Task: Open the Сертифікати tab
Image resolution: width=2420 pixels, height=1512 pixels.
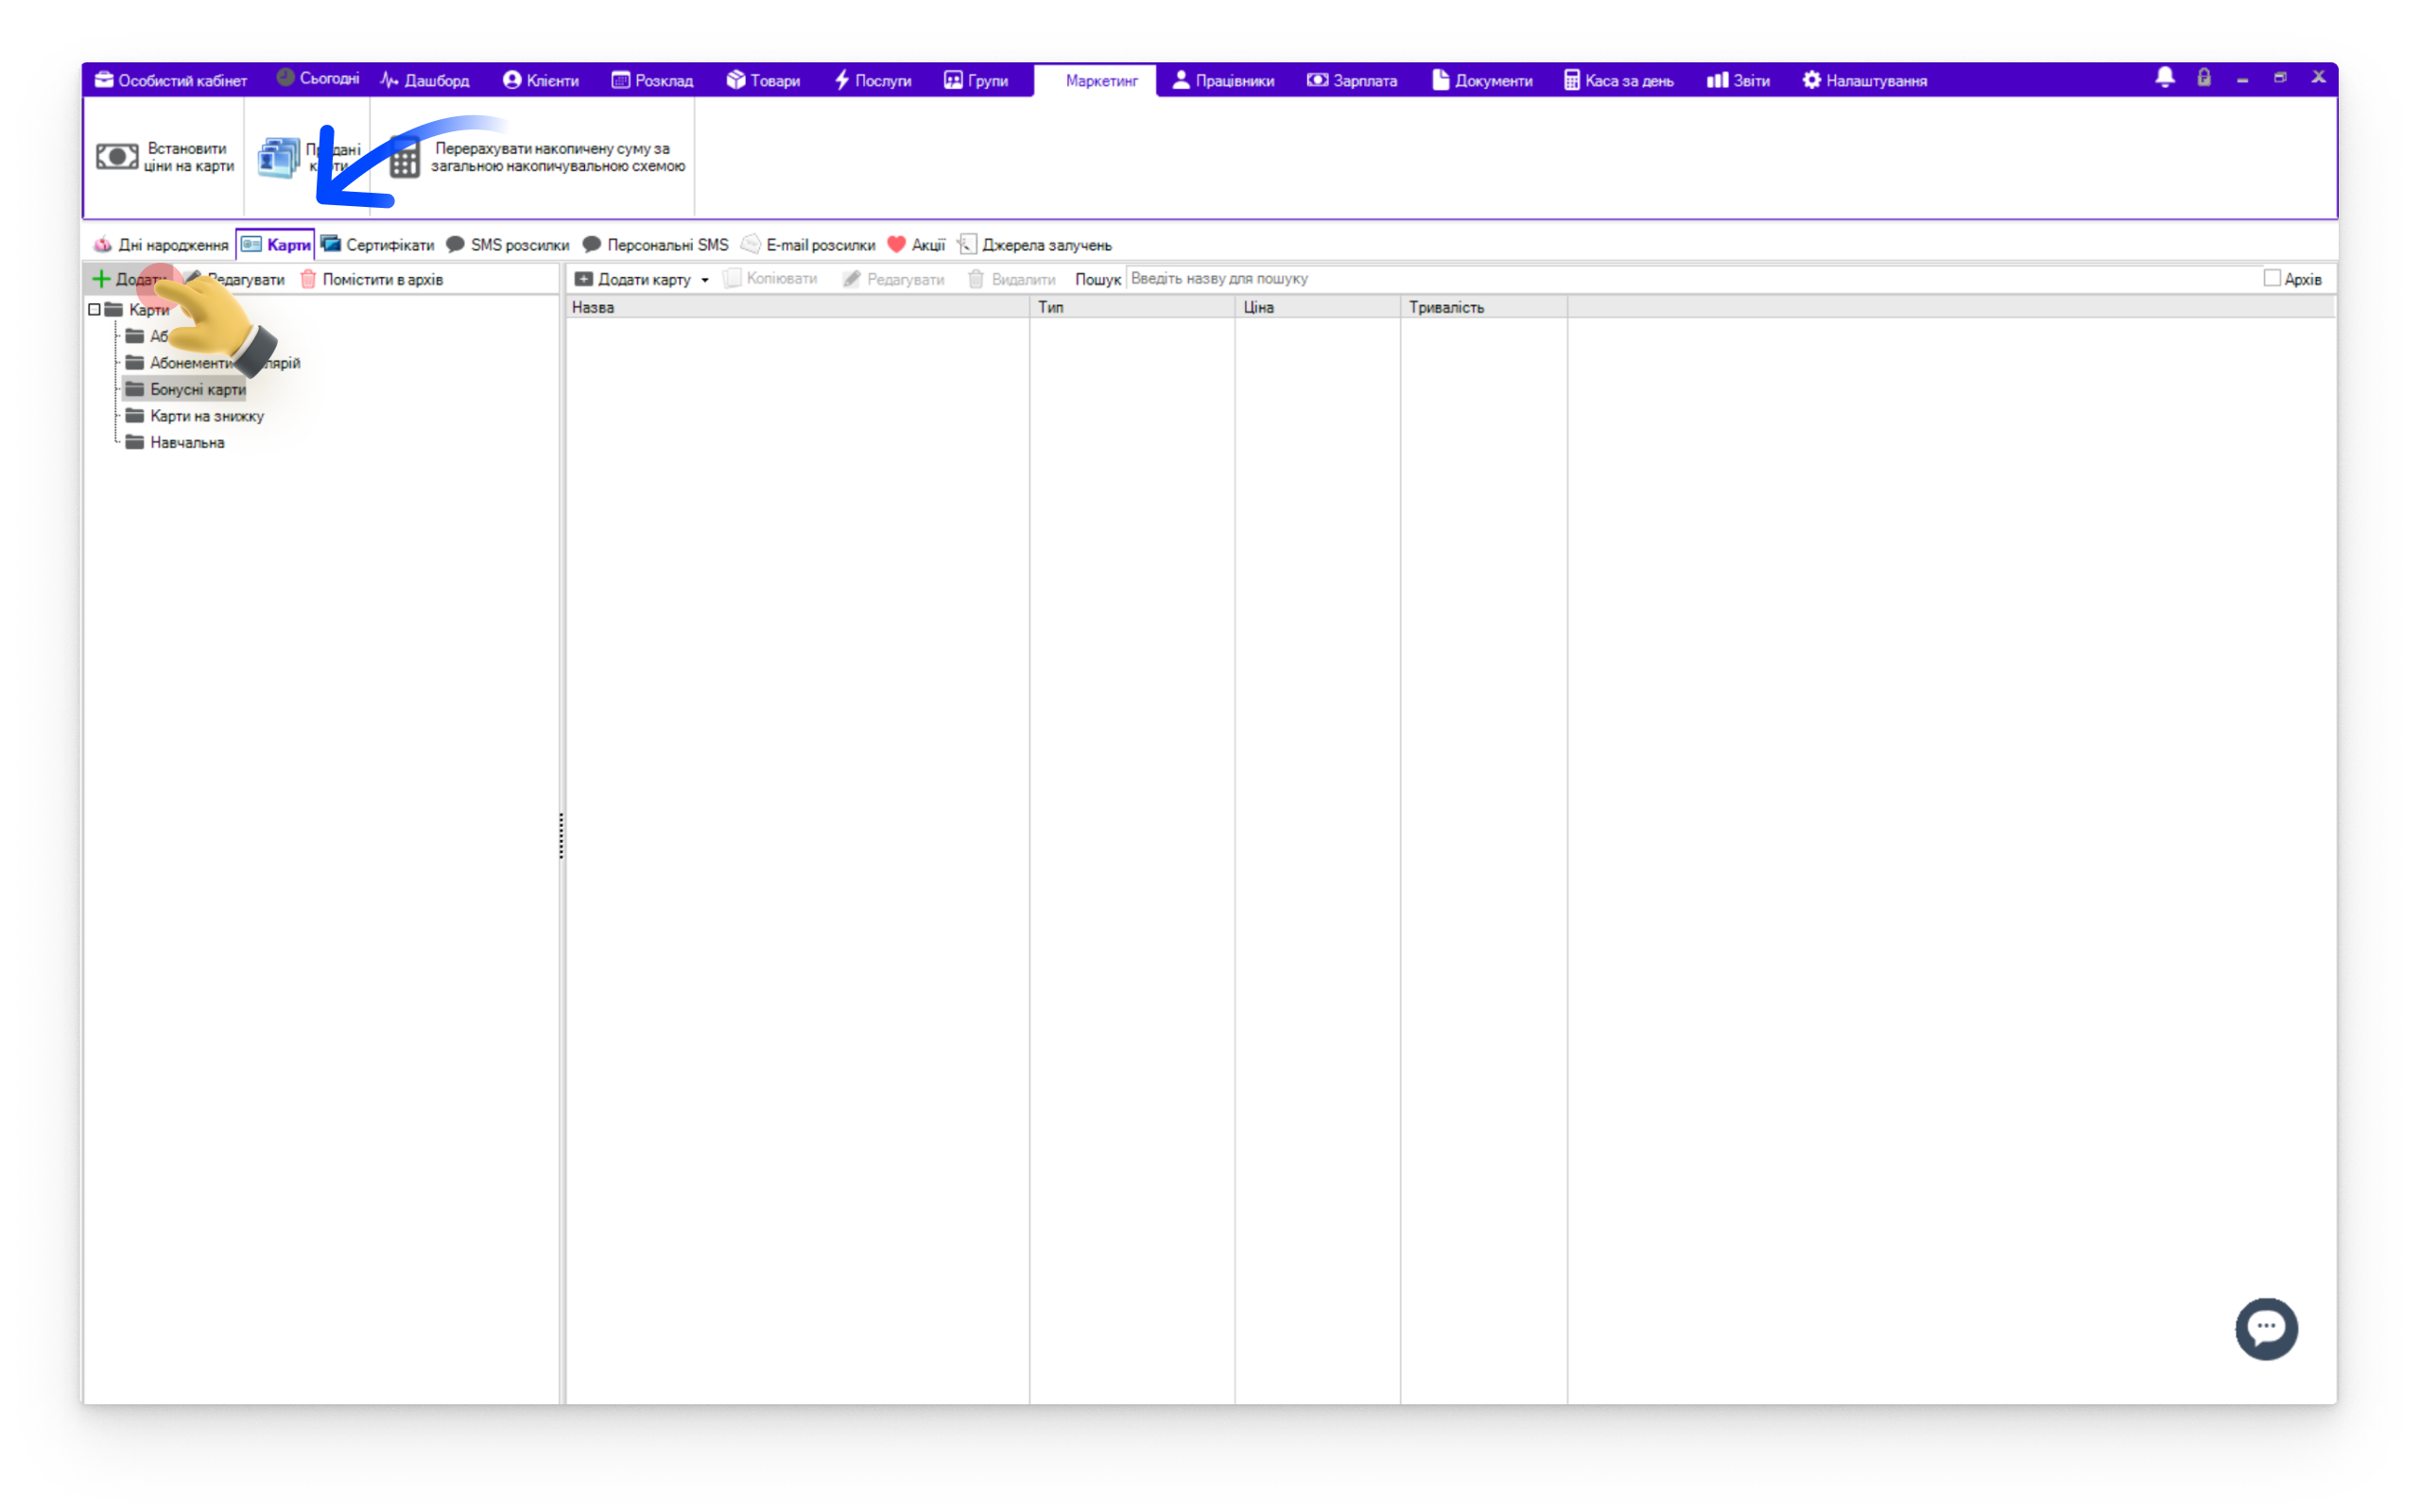Action: point(378,245)
